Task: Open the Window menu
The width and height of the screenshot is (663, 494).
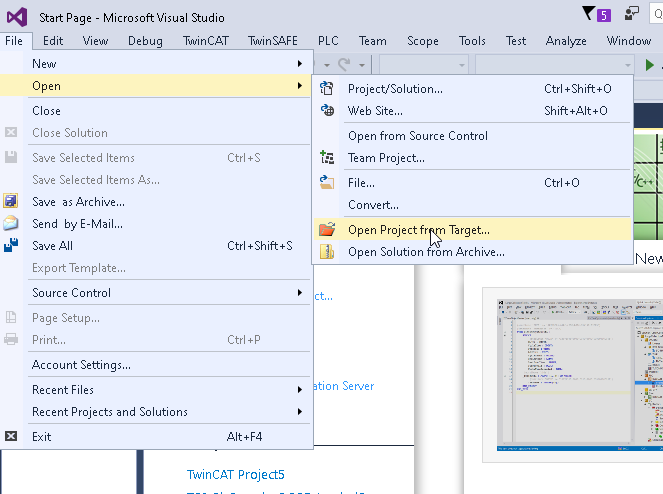Action: [x=629, y=41]
